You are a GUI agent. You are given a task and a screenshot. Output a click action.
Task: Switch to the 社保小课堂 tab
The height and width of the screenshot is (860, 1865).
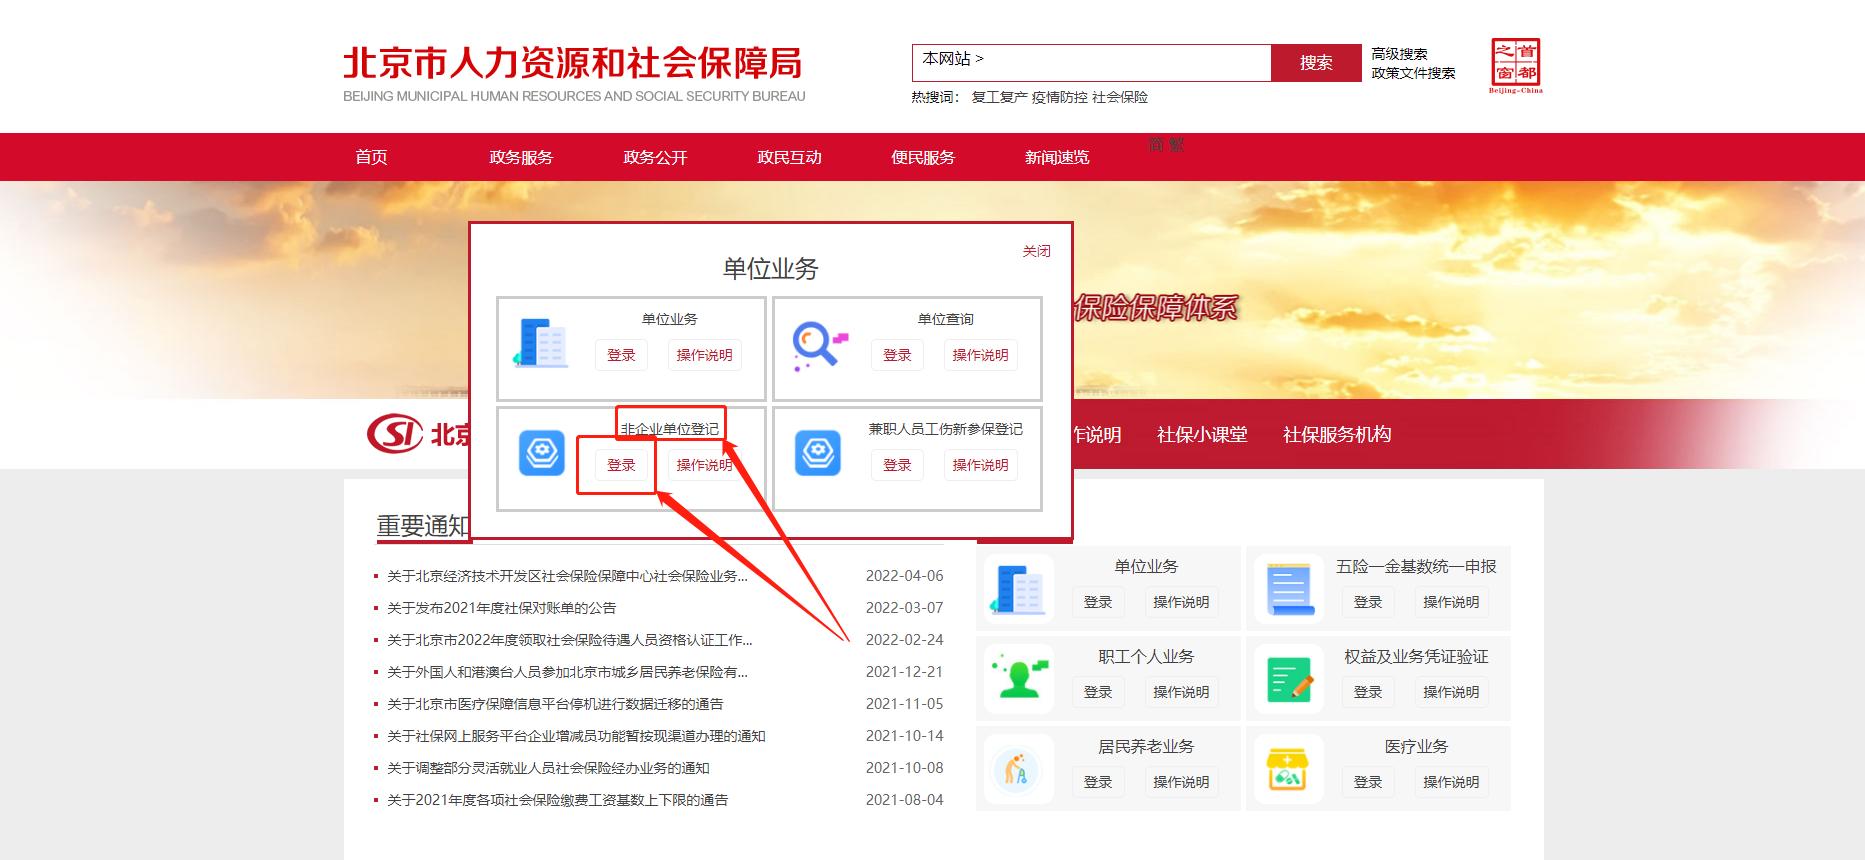1202,434
